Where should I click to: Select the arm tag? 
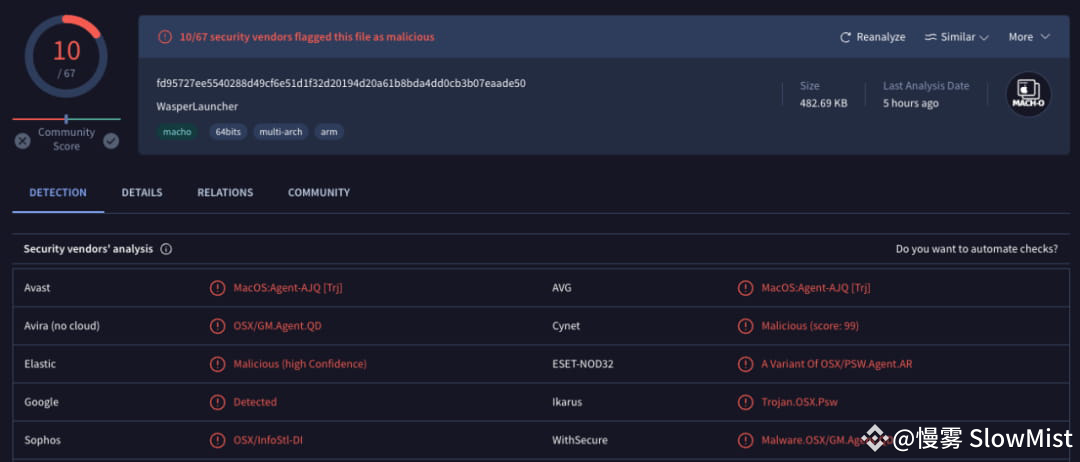point(329,132)
